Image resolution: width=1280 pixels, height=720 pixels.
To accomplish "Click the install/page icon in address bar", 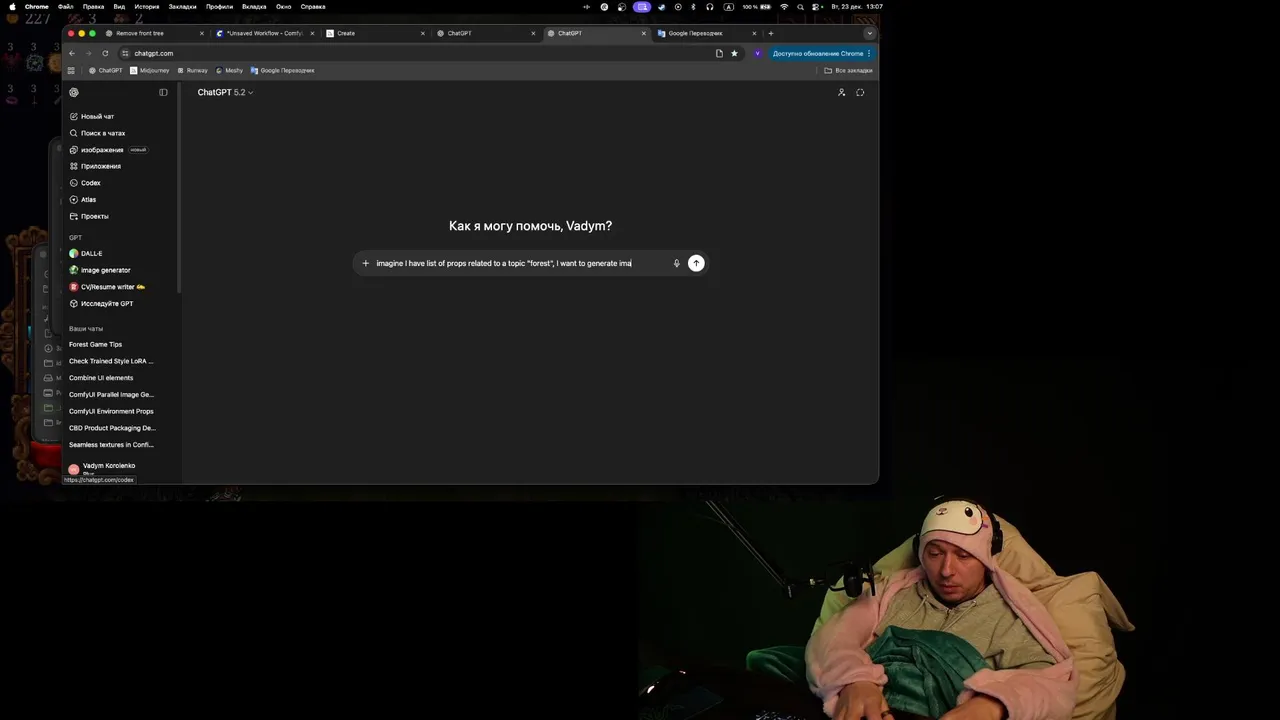I will click(x=719, y=53).
